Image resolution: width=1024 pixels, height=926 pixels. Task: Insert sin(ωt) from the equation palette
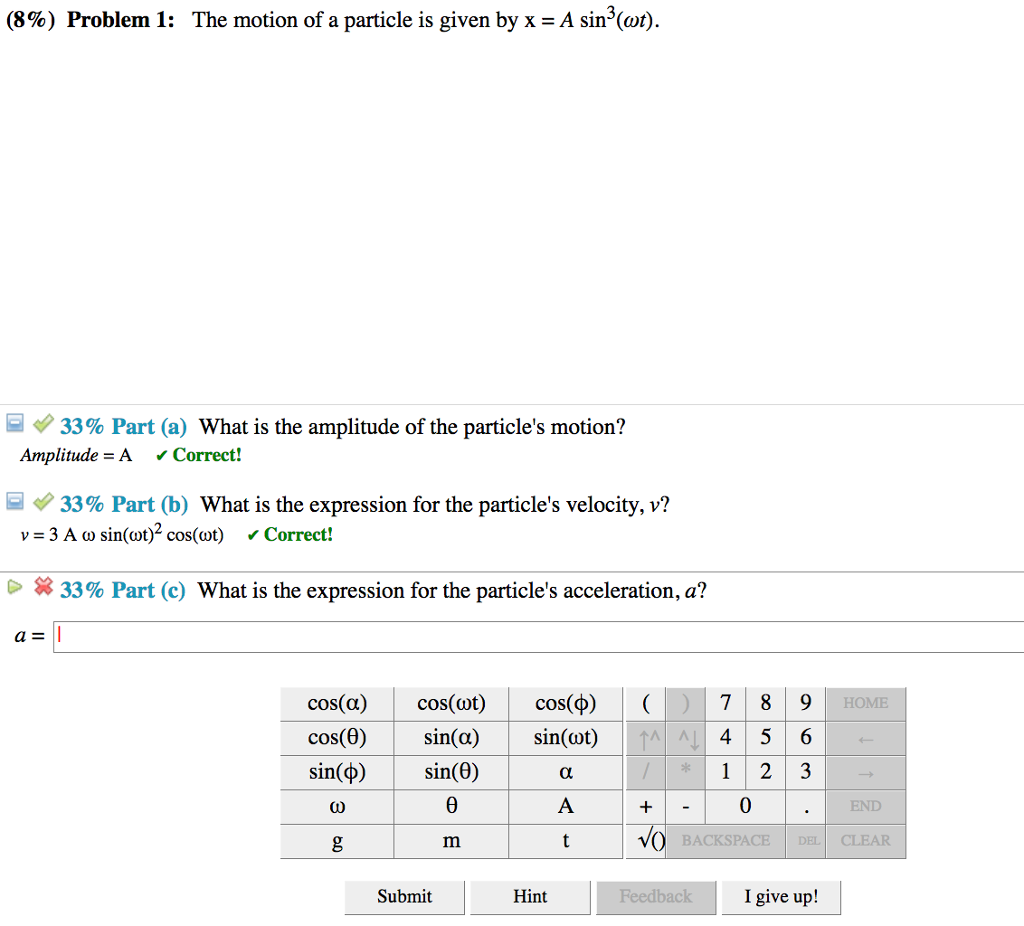click(564, 737)
